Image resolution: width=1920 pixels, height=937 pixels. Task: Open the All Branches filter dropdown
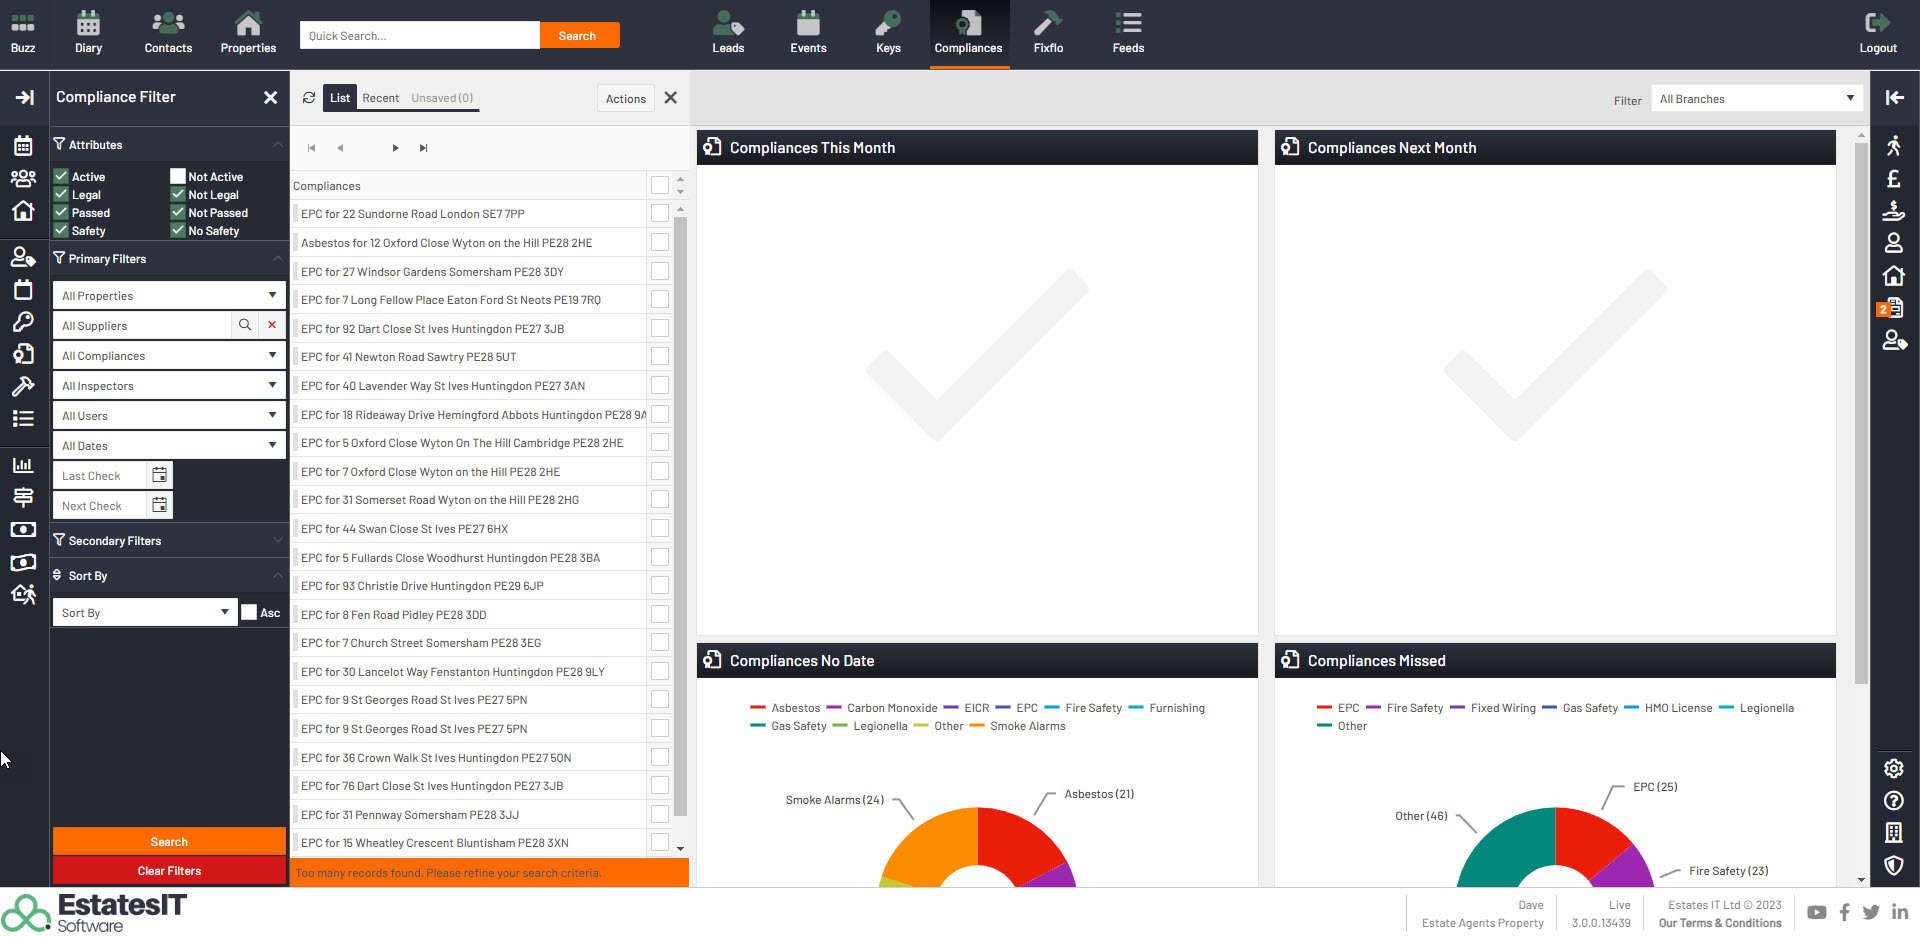coord(1756,98)
